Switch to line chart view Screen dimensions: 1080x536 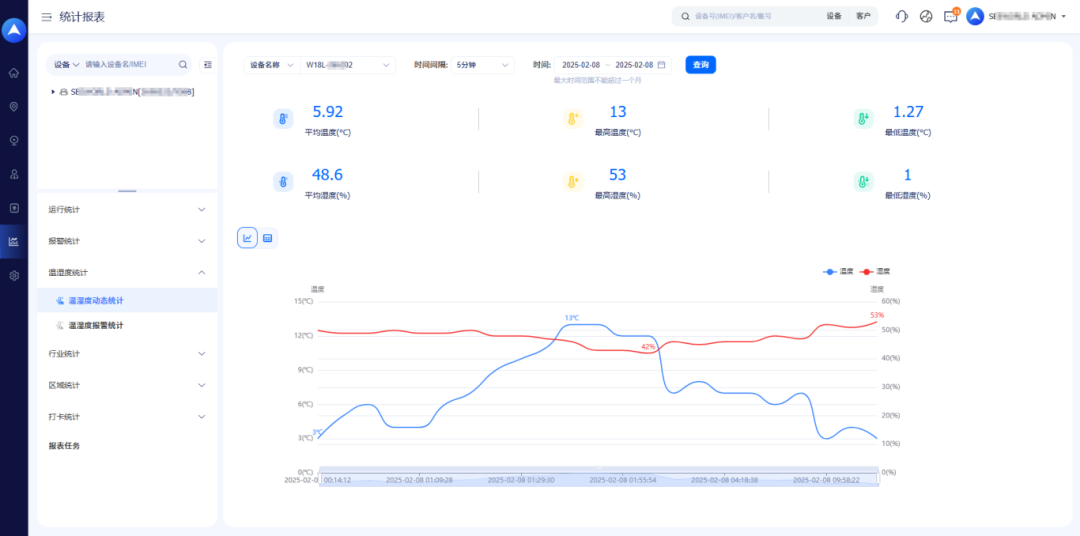(247, 237)
